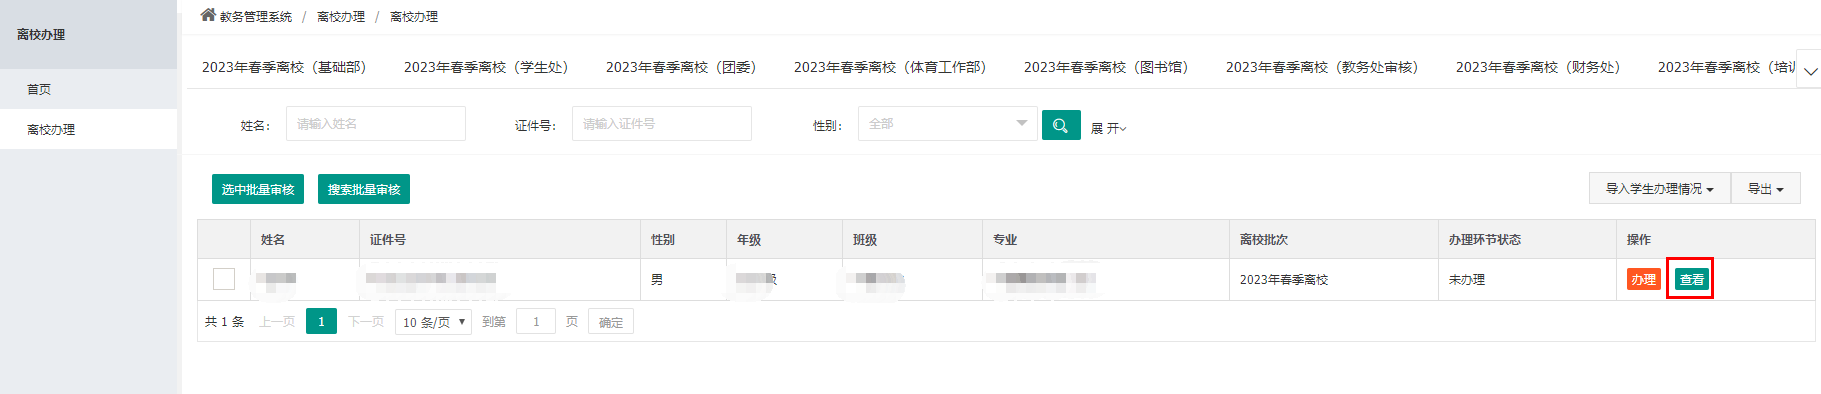Choose the 10 条/页 page size selector
This screenshot has width=1821, height=394.
click(434, 322)
